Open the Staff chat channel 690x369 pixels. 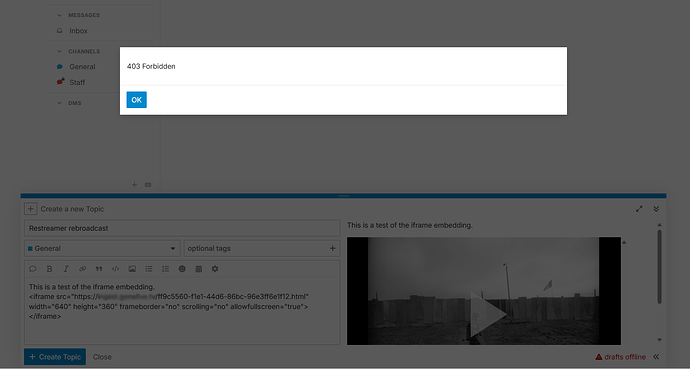coord(77,82)
